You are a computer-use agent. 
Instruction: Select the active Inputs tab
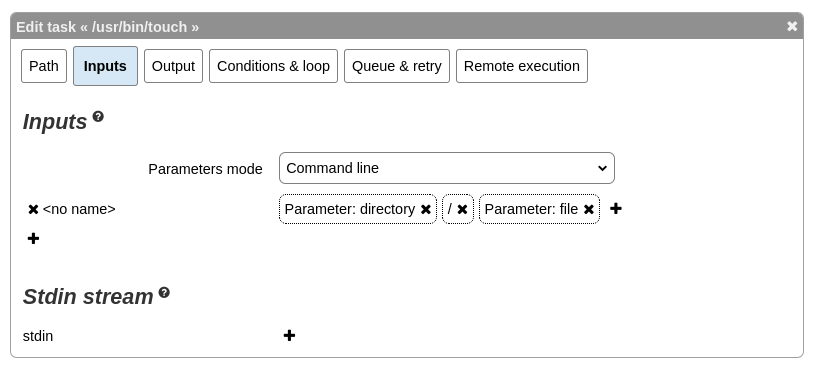[106, 66]
